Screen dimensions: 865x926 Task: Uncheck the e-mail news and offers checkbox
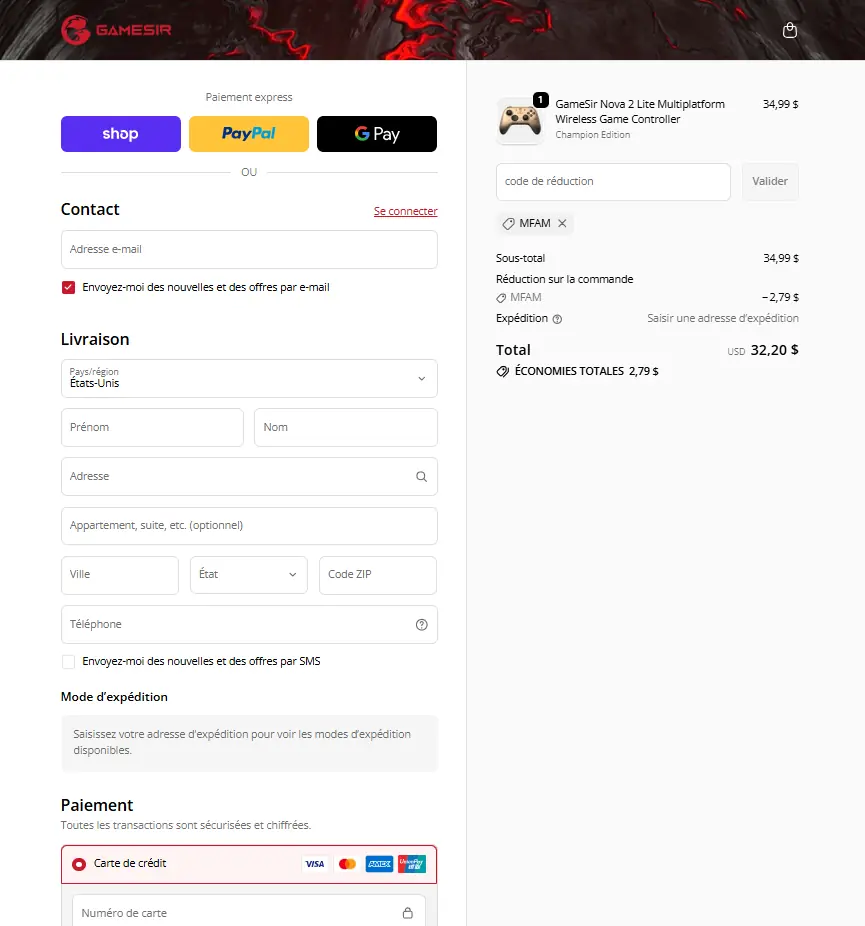click(68, 287)
